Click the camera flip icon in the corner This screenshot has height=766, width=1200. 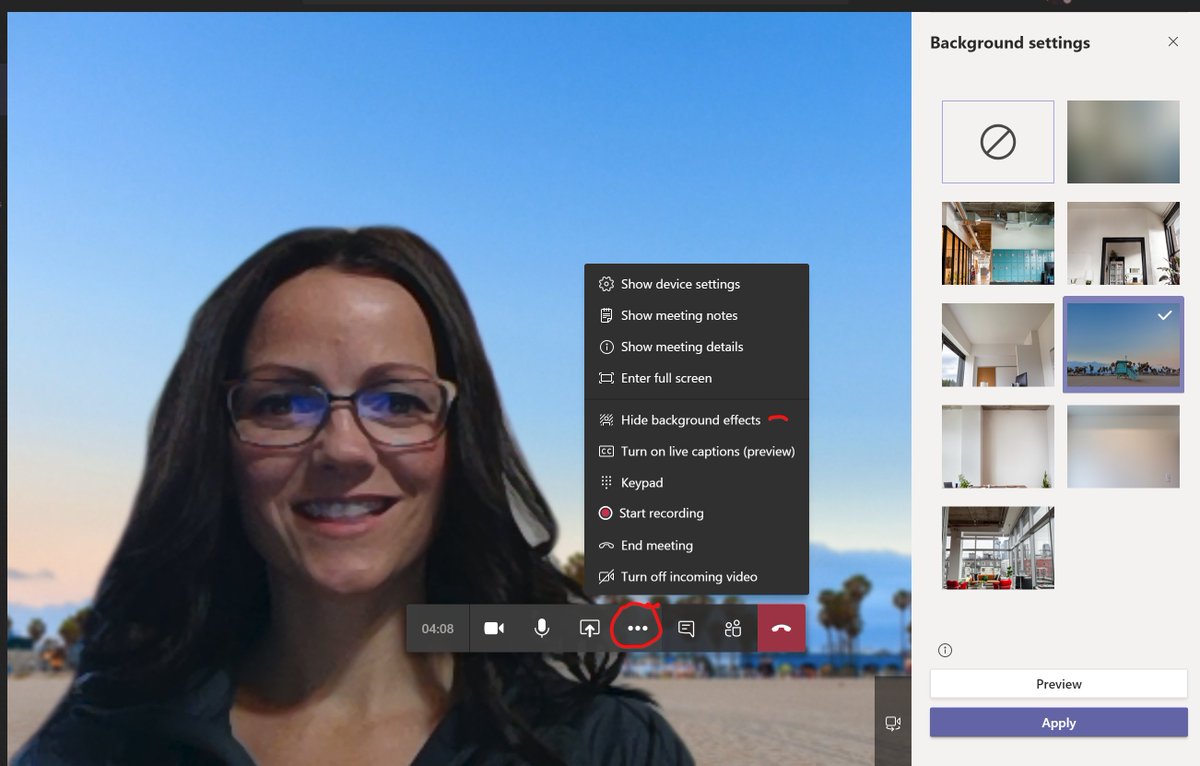893,722
